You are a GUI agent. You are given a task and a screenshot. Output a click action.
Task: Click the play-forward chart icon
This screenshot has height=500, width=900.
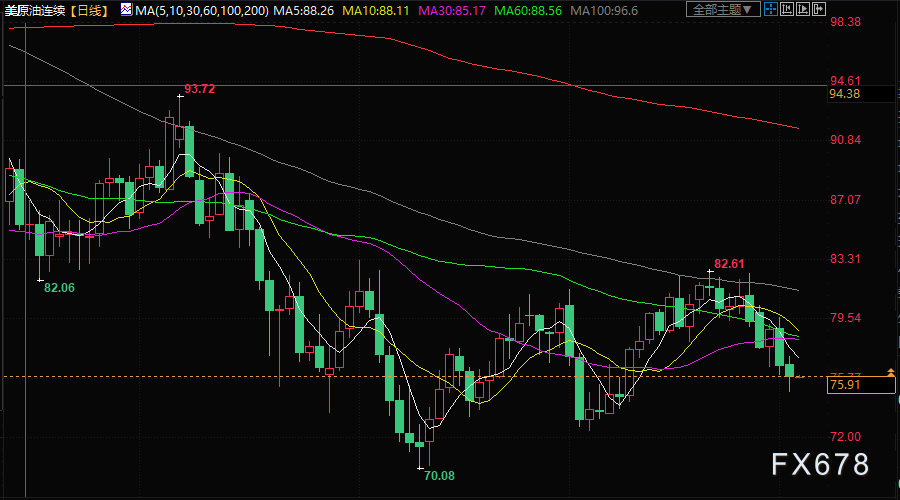click(803, 9)
